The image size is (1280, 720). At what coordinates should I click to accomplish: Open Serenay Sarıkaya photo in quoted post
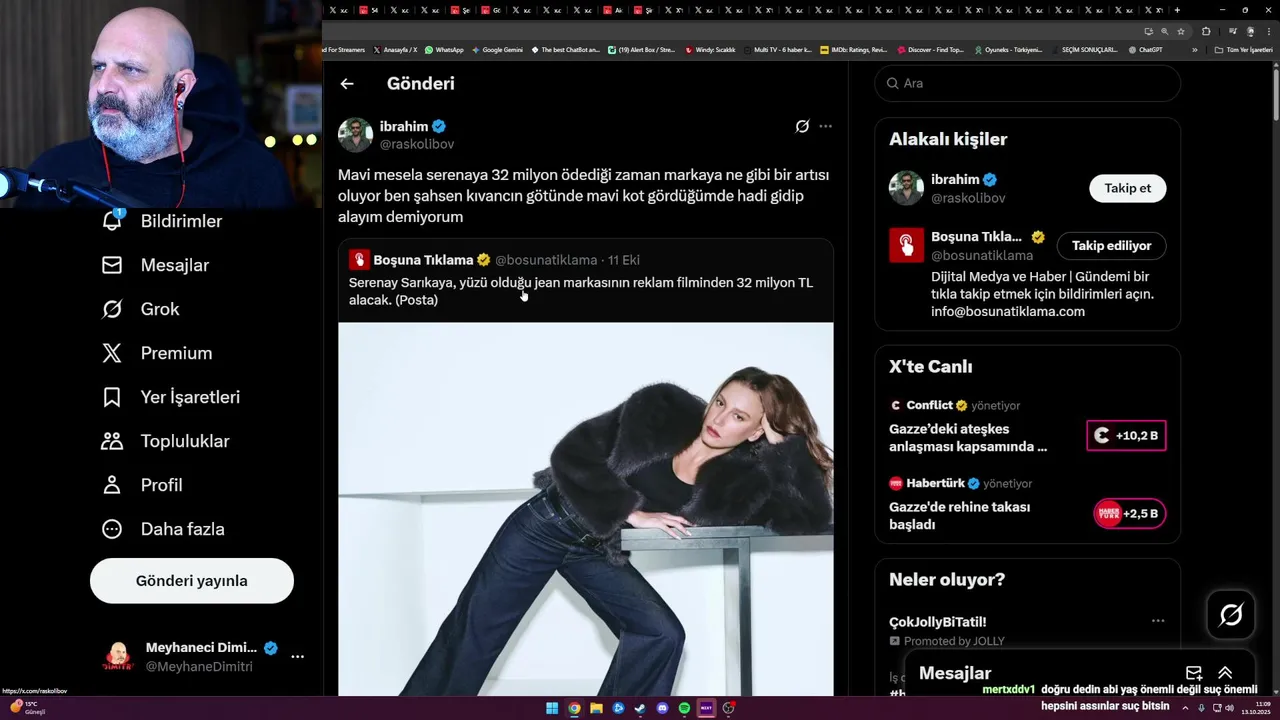pyautogui.click(x=585, y=509)
